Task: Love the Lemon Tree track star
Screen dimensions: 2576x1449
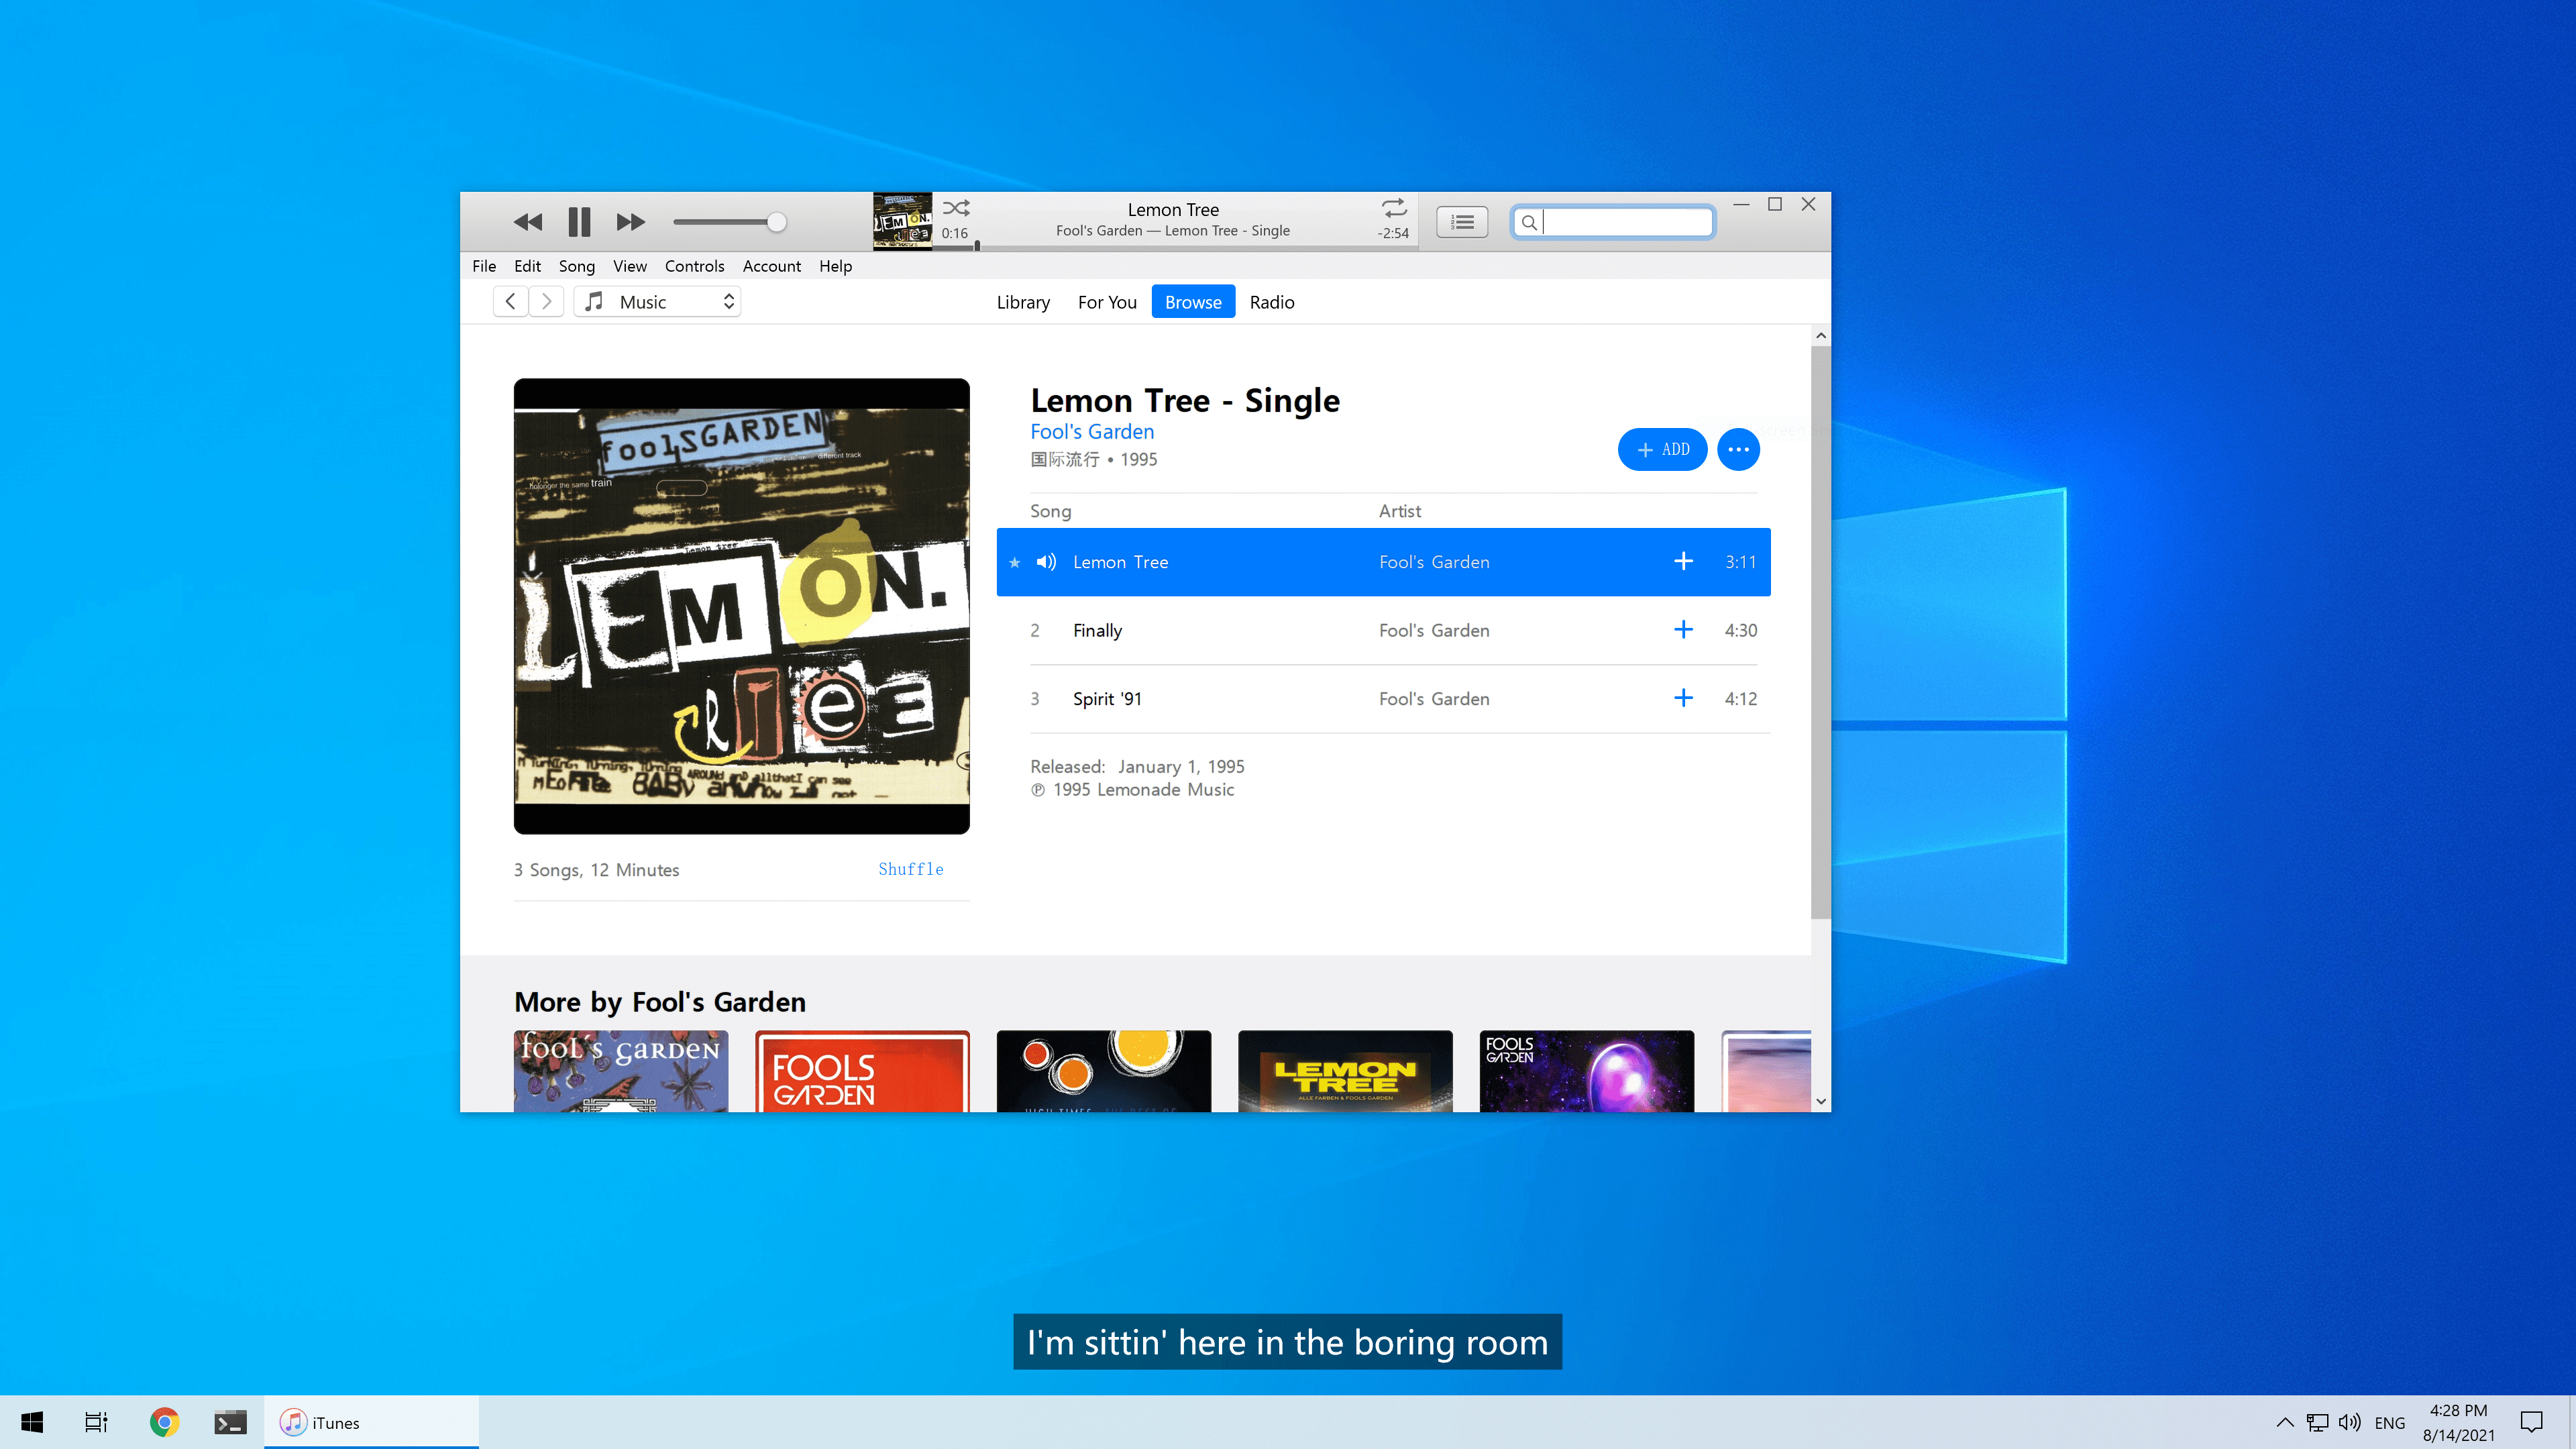Action: (x=1015, y=563)
